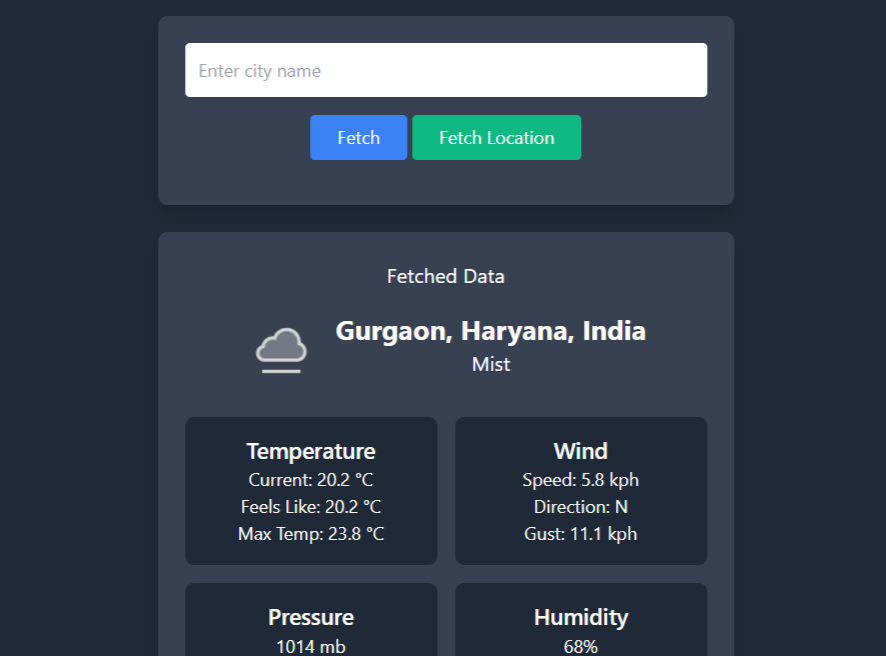Viewport: 886px width, 656px height.
Task: Click the Fetched Data title
Action: [x=445, y=276]
